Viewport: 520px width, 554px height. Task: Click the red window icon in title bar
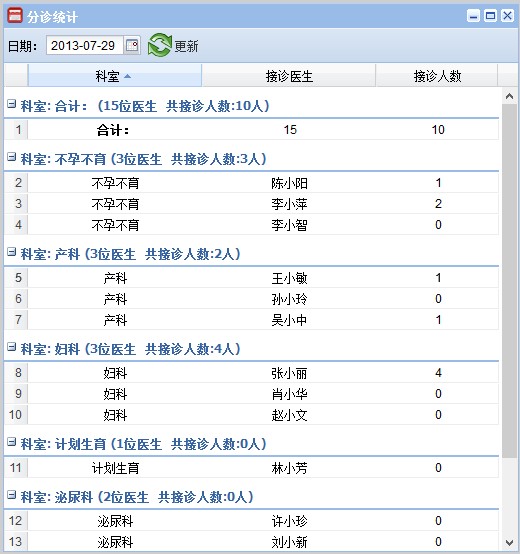[x=15, y=16]
